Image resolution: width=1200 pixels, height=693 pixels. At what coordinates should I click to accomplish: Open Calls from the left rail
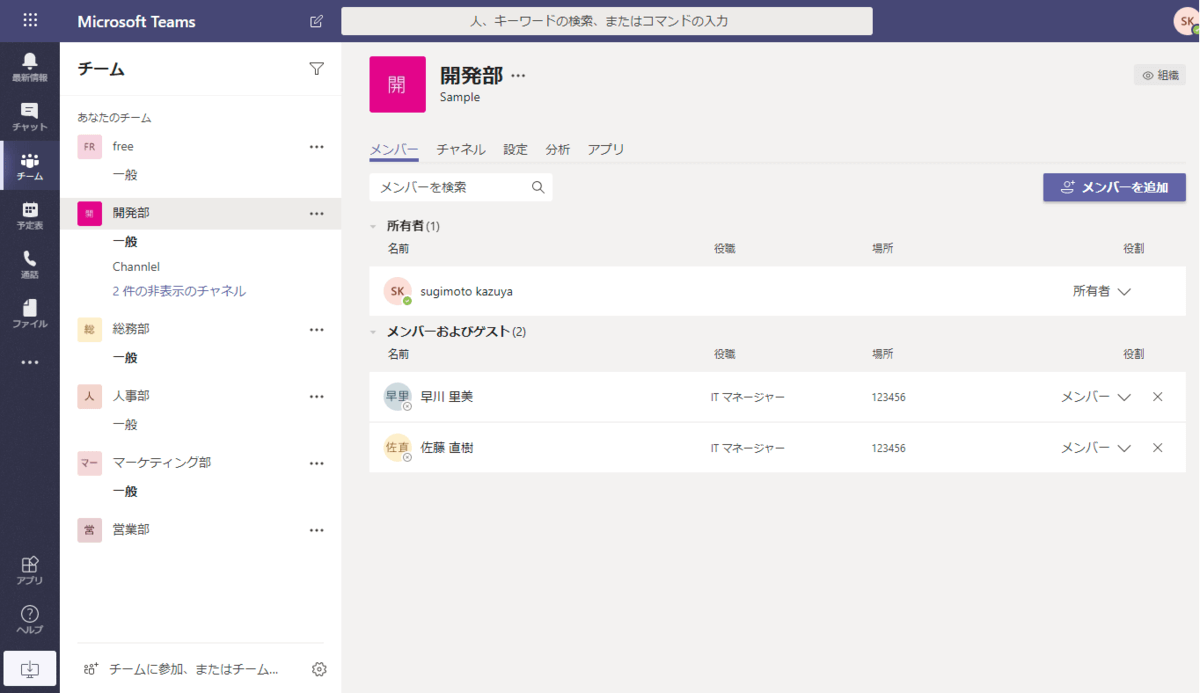(x=30, y=264)
